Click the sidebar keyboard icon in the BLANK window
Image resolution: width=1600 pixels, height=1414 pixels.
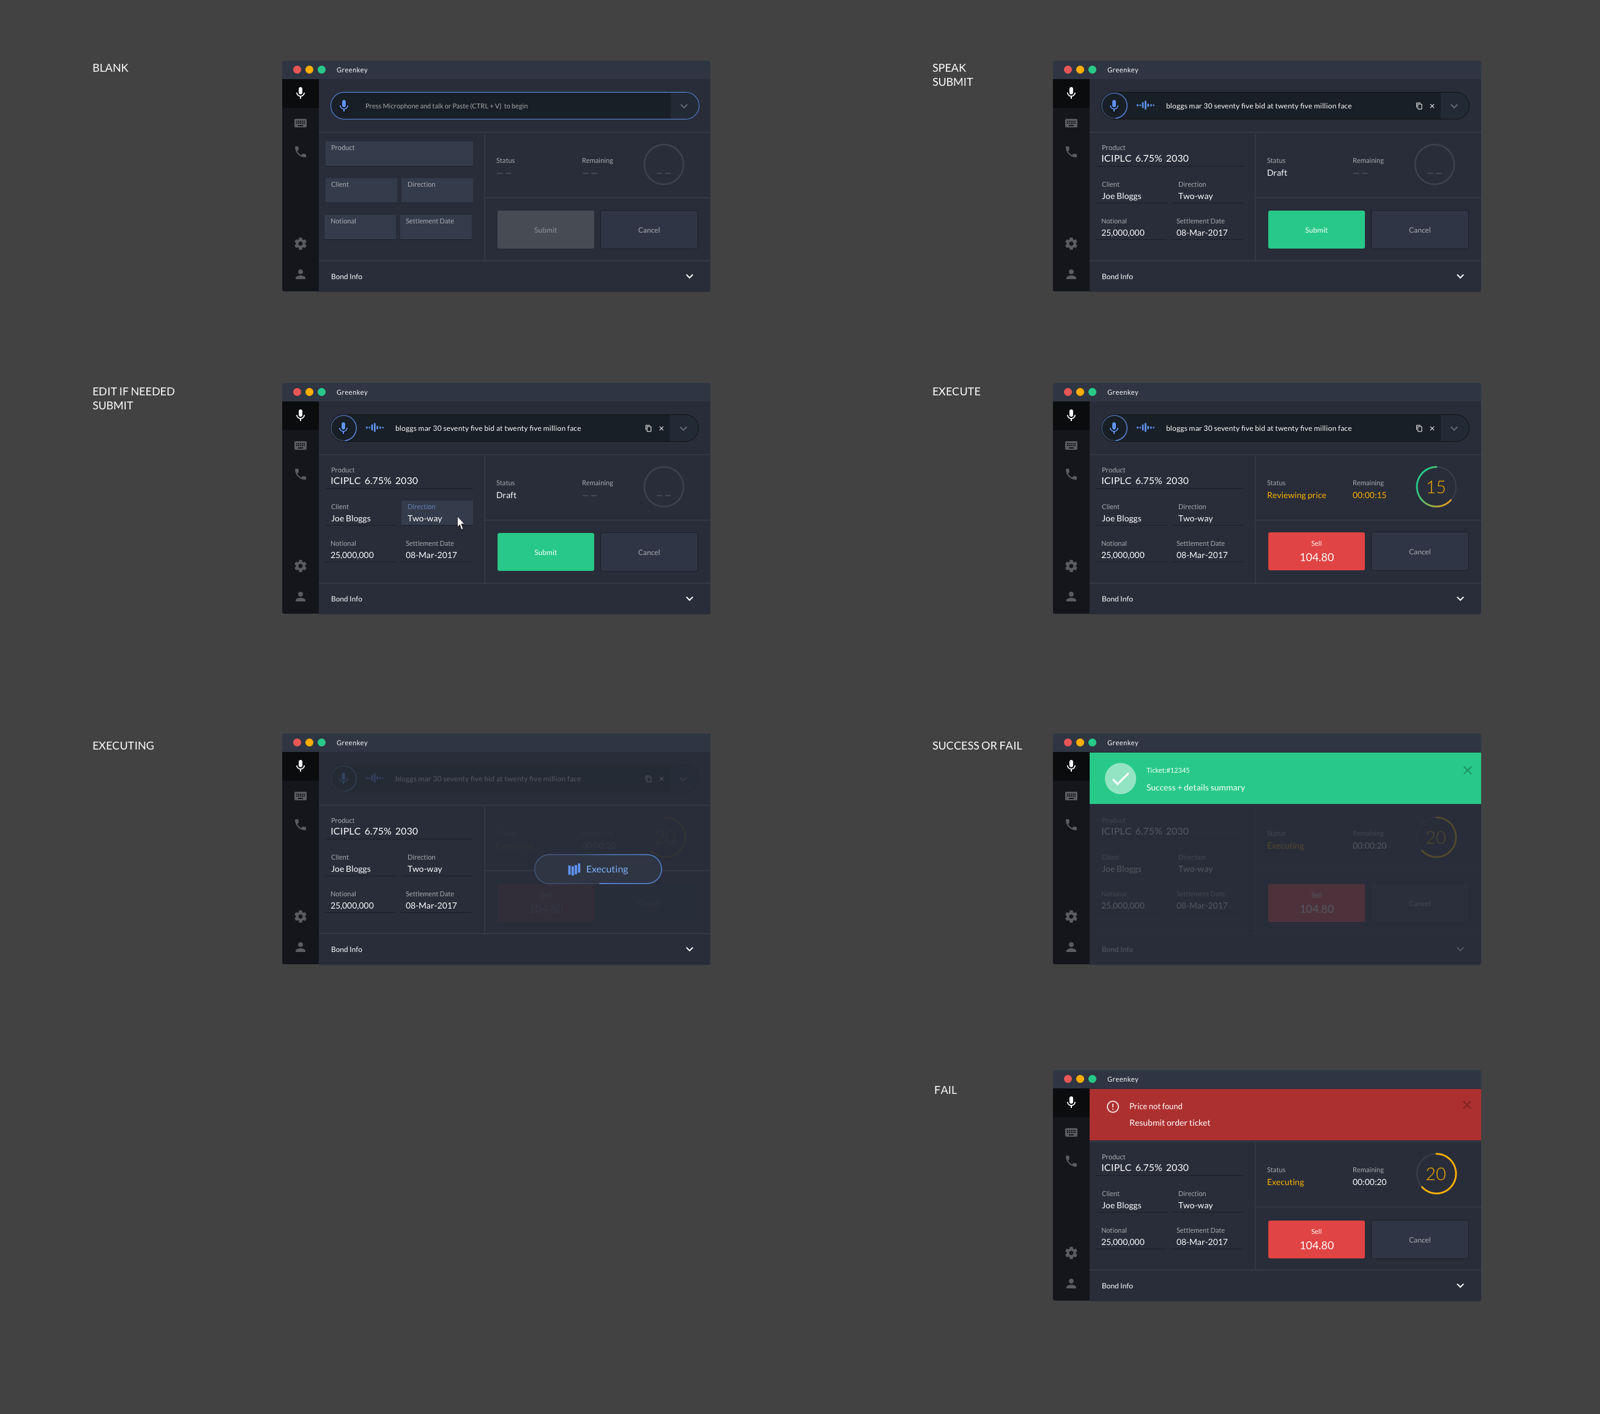tap(300, 123)
